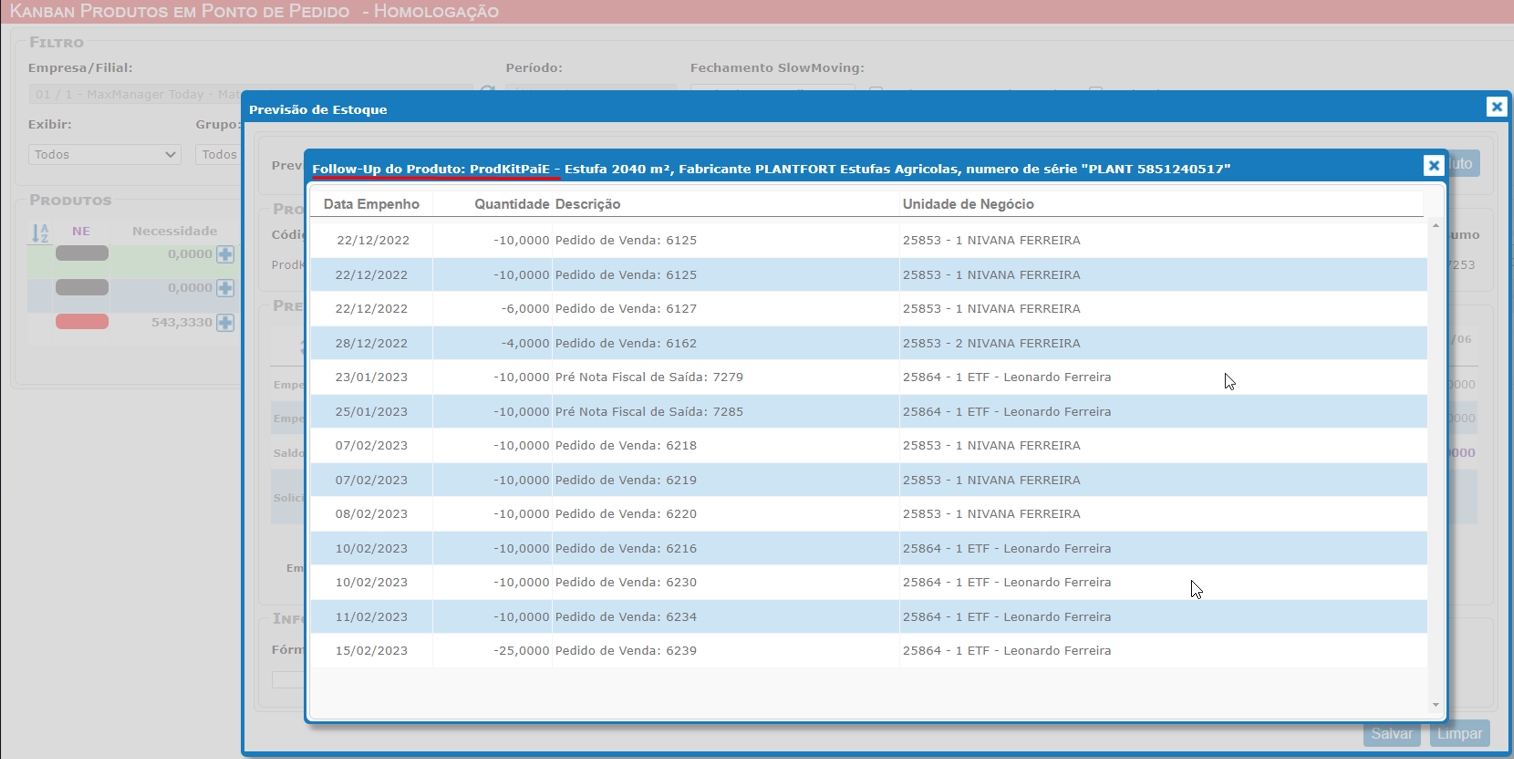This screenshot has width=1514, height=759.
Task: Click the gray NE indicator in the blue row
Action: (82, 288)
